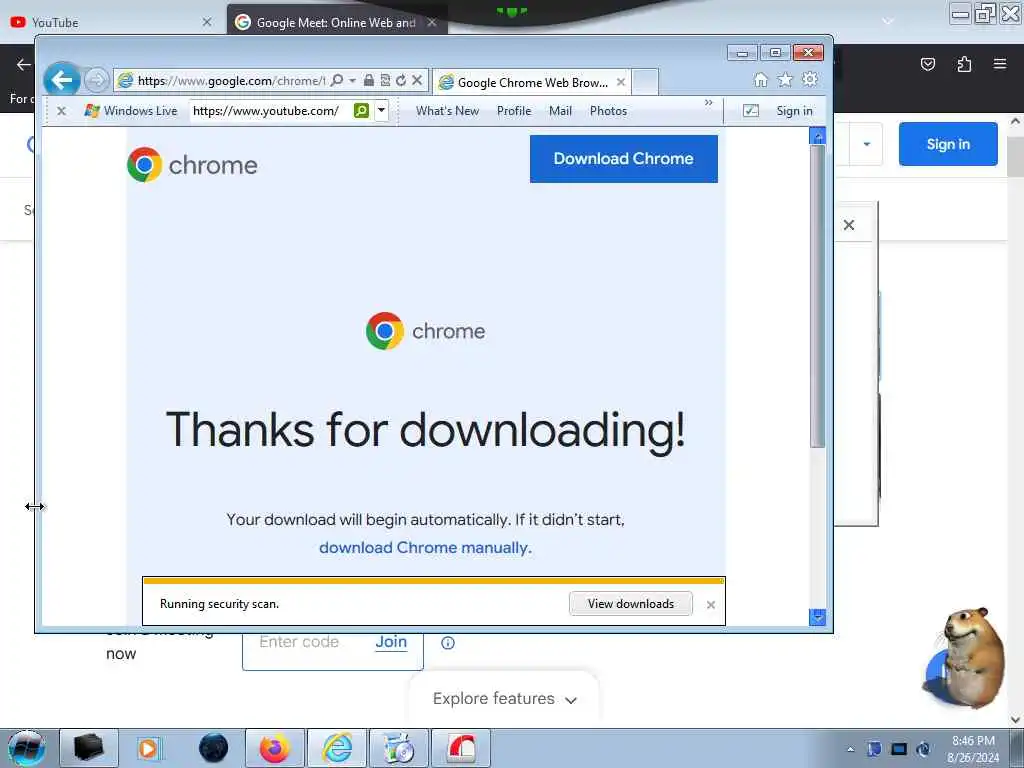Click the Join link on Meet page
The image size is (1024, 768).
(x=391, y=642)
